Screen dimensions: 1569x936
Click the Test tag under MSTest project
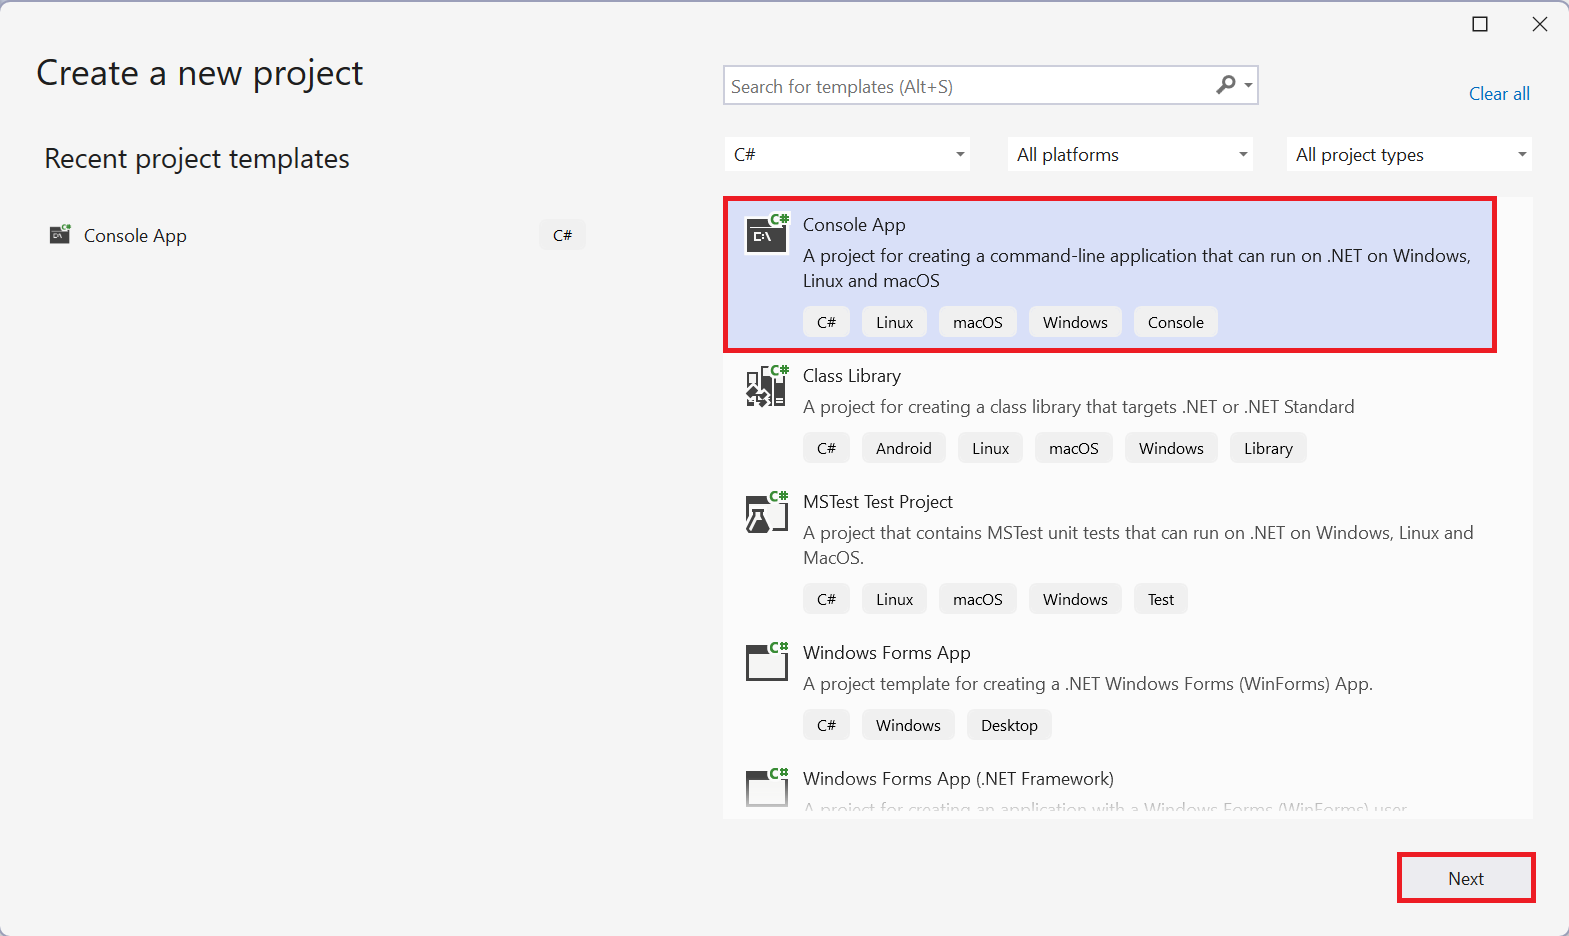point(1161,599)
